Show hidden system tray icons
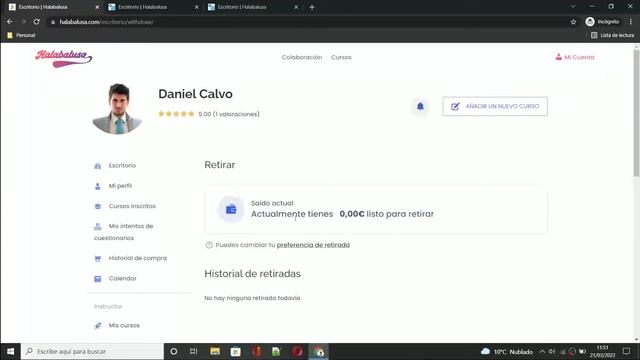 pyautogui.click(x=542, y=351)
